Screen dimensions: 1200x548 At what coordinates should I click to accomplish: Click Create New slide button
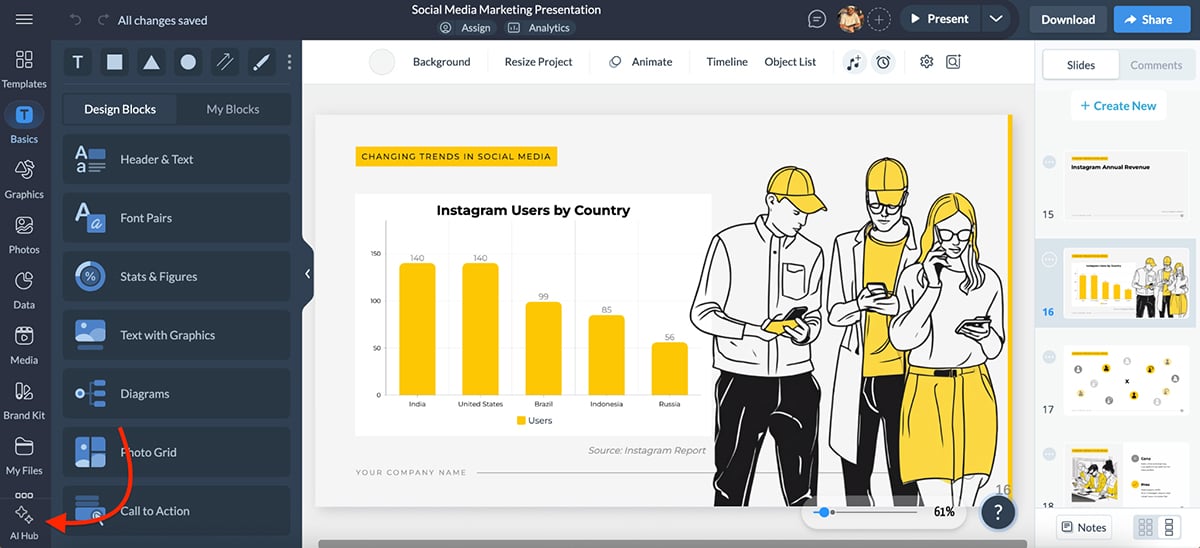tap(1117, 106)
